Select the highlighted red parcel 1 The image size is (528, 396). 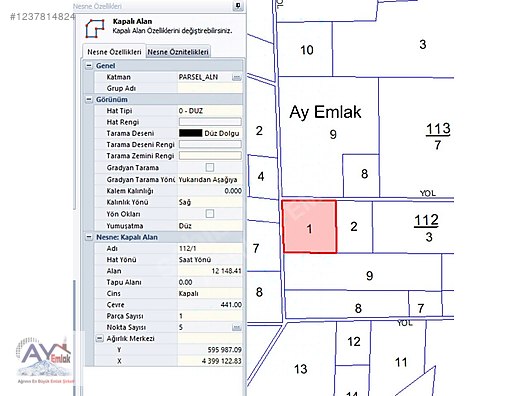[x=309, y=227]
